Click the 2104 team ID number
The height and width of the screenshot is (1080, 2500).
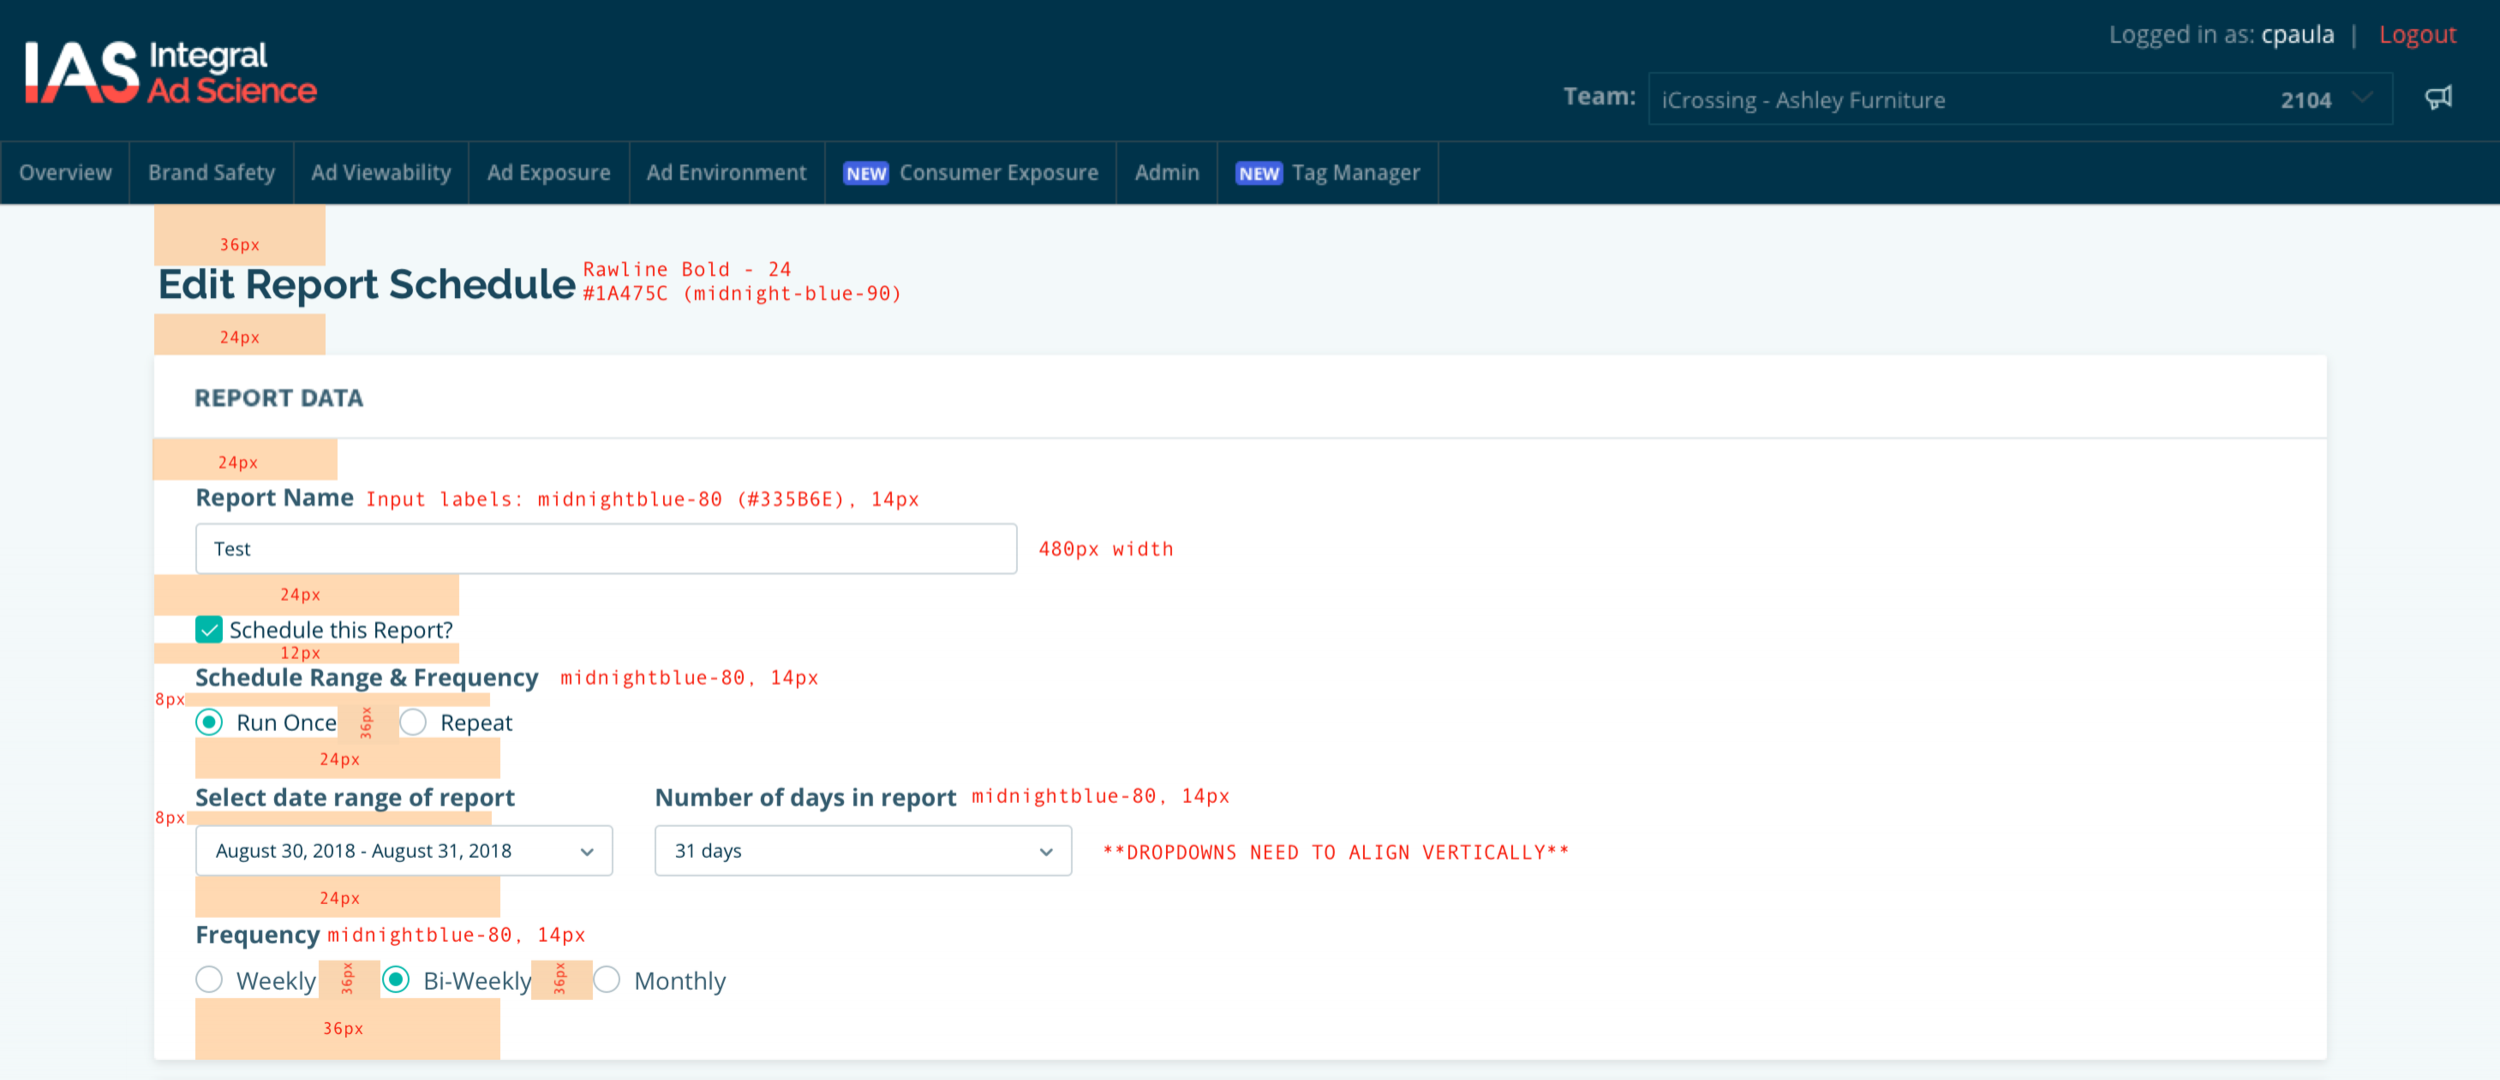(2306, 100)
